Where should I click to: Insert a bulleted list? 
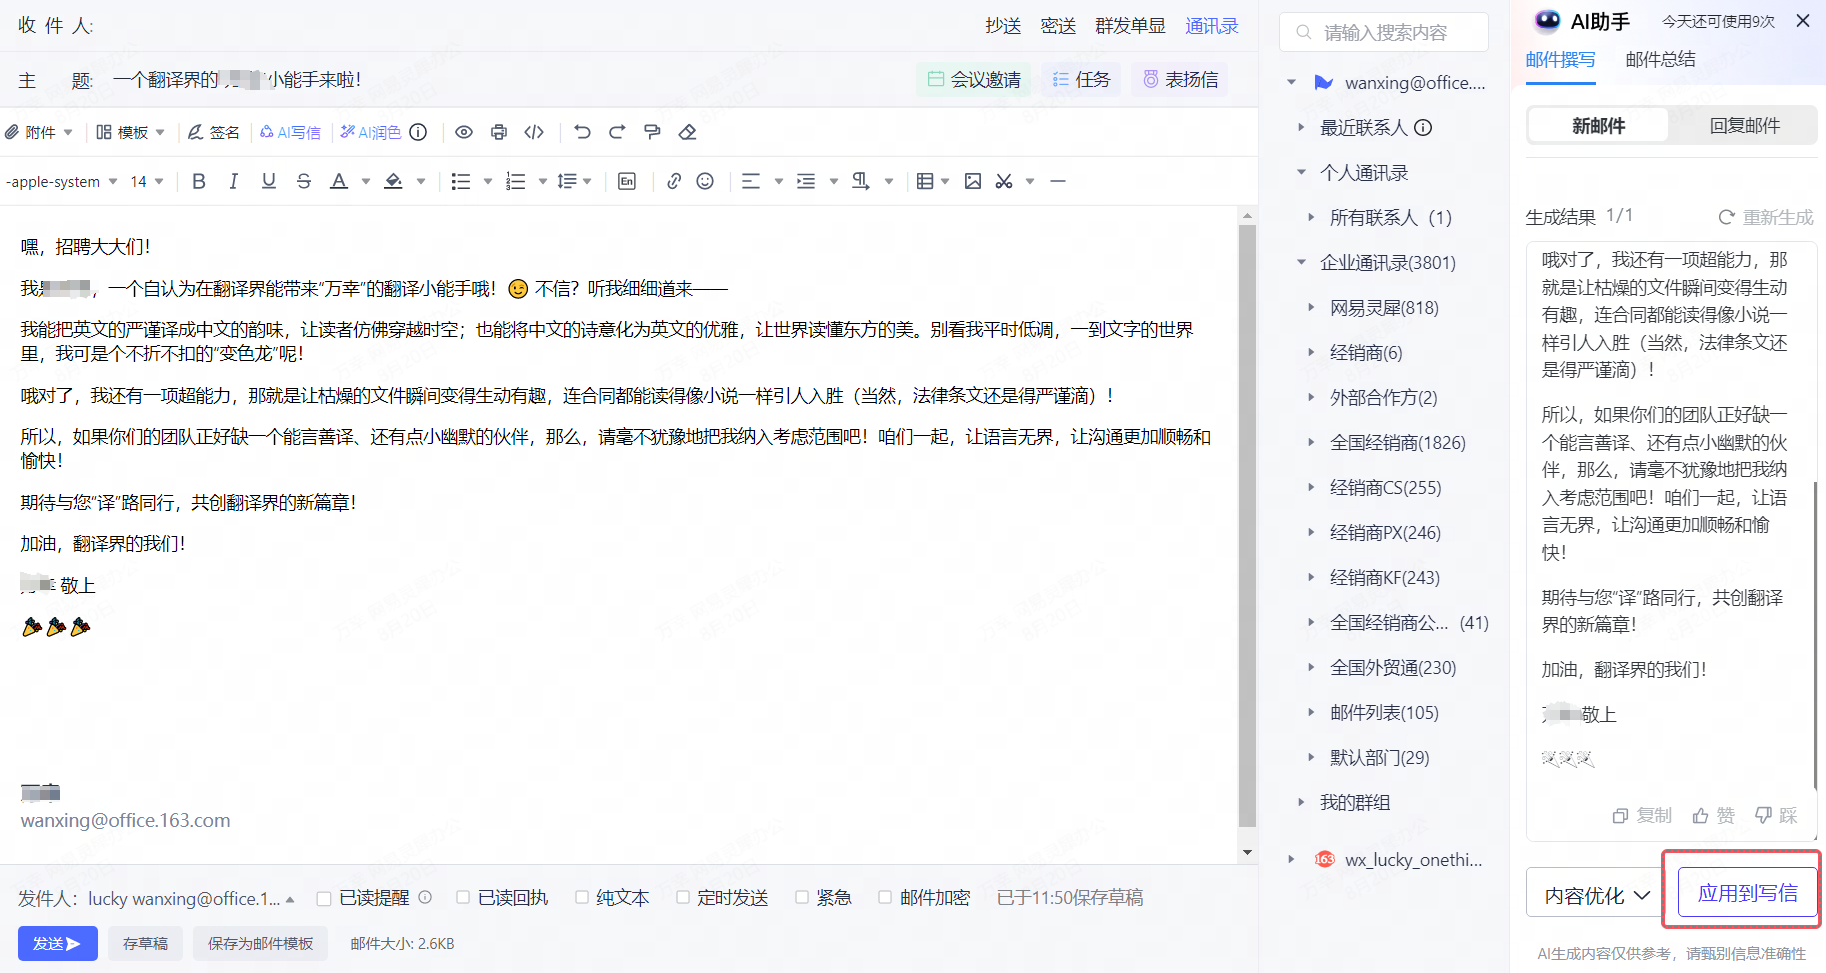(460, 181)
